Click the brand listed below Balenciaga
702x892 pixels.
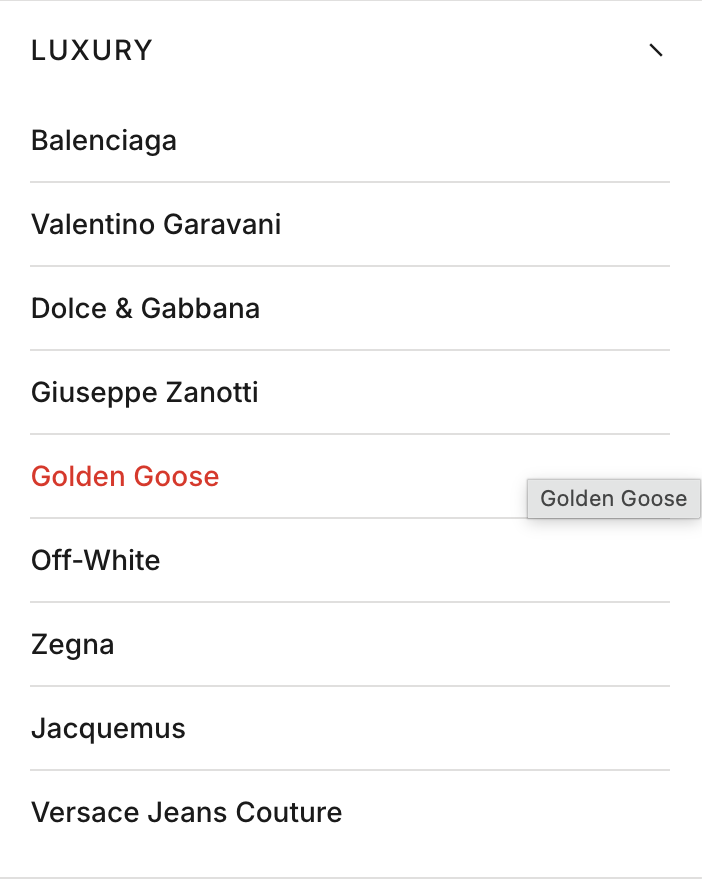[x=156, y=224]
